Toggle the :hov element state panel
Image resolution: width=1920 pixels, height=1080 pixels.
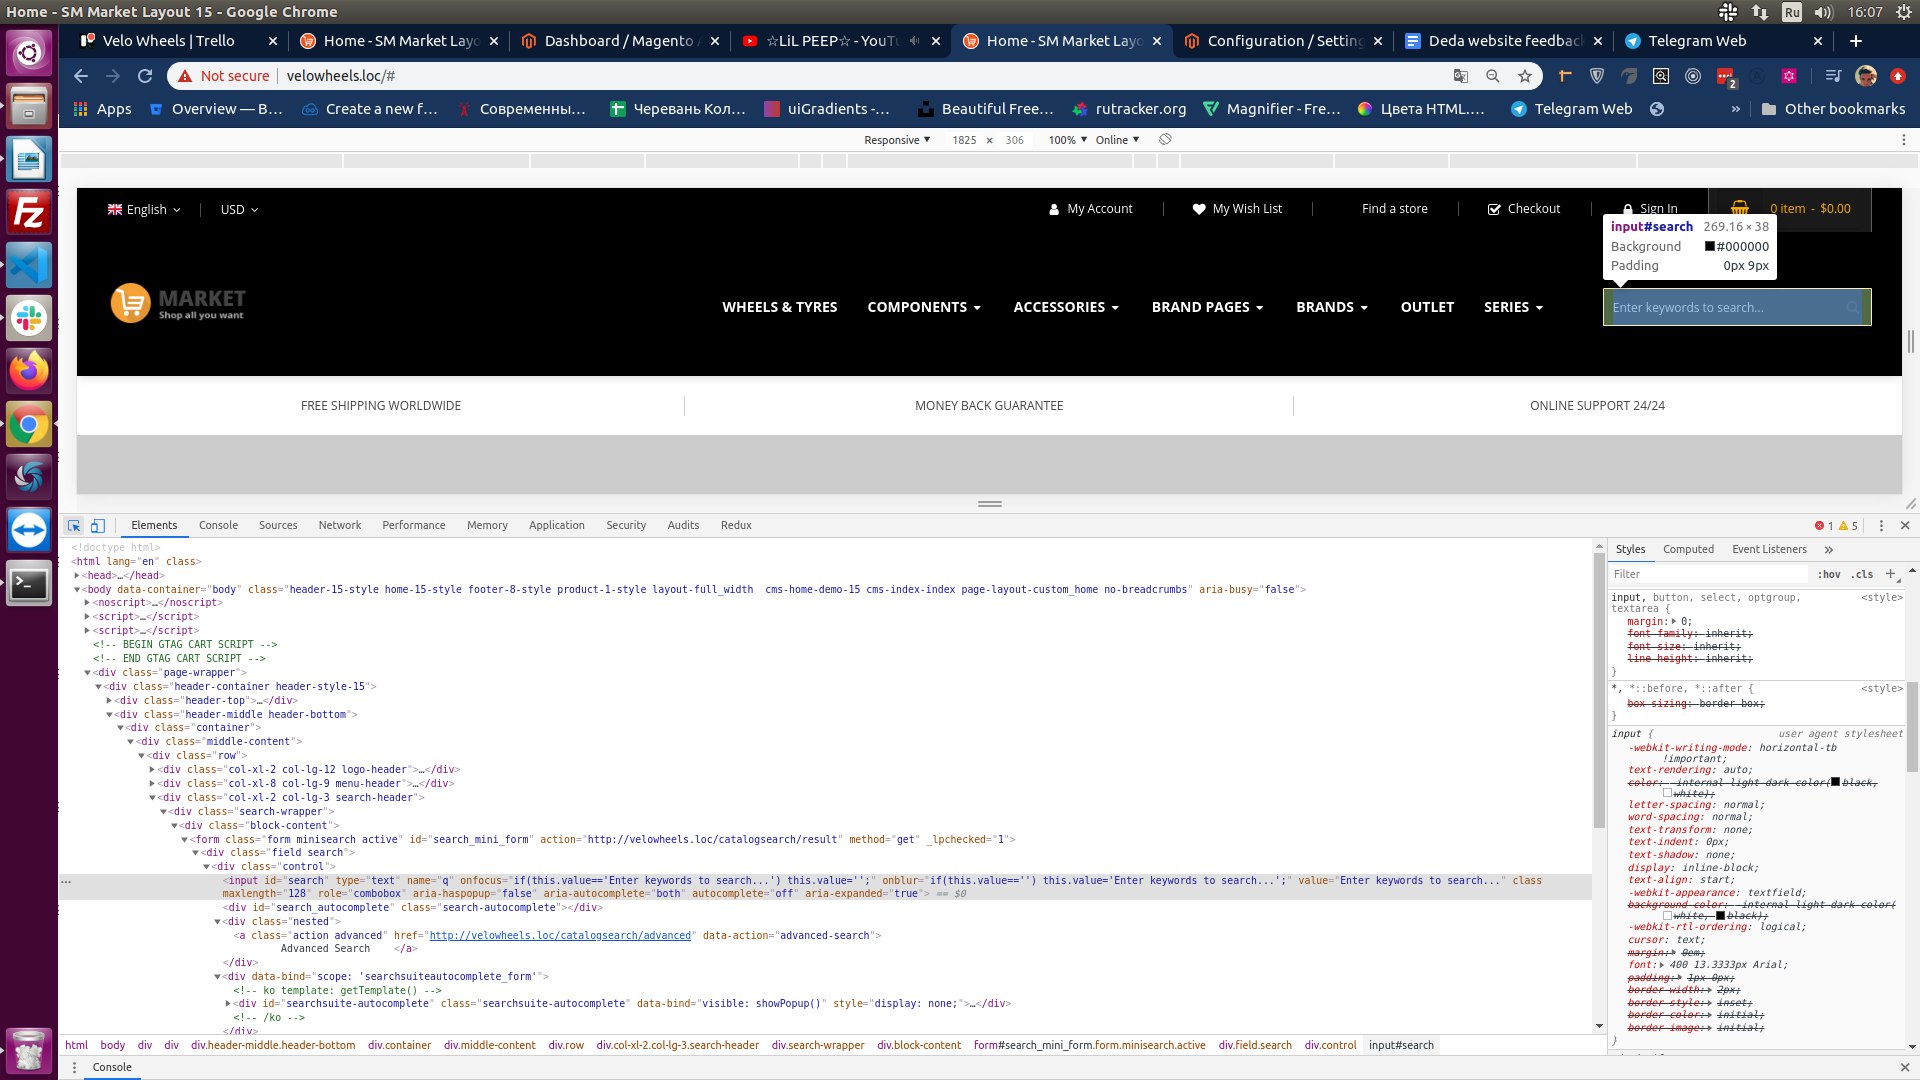(1829, 574)
